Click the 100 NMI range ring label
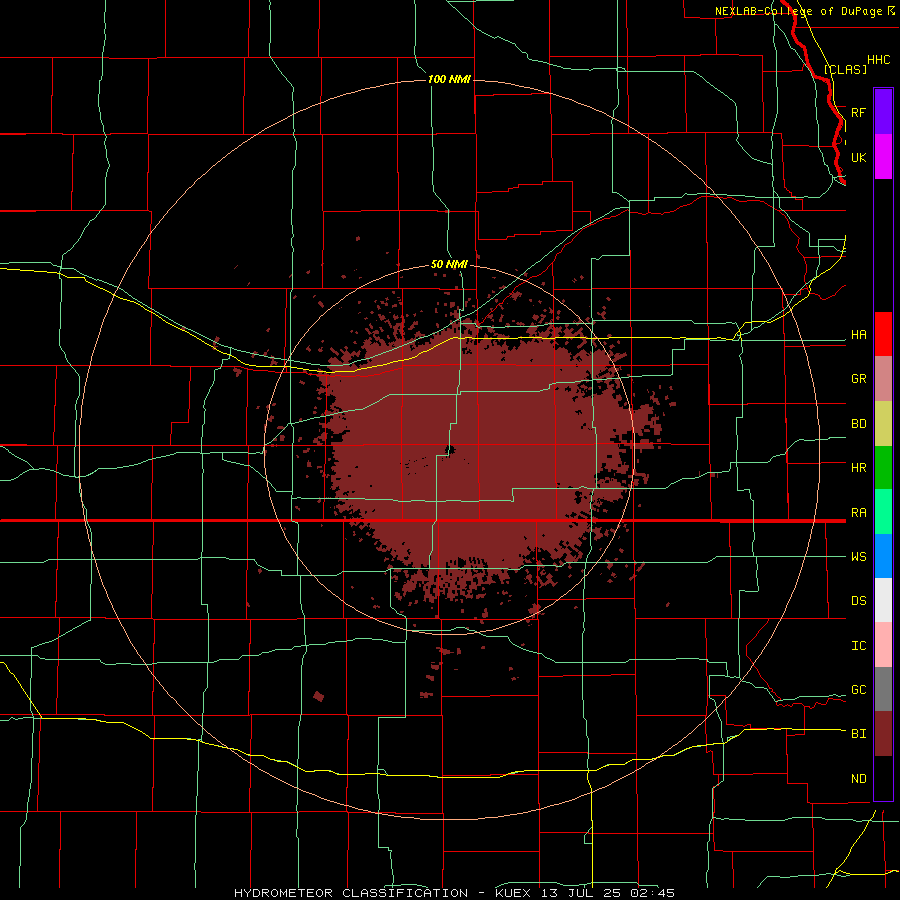This screenshot has width=900, height=900. (x=449, y=79)
